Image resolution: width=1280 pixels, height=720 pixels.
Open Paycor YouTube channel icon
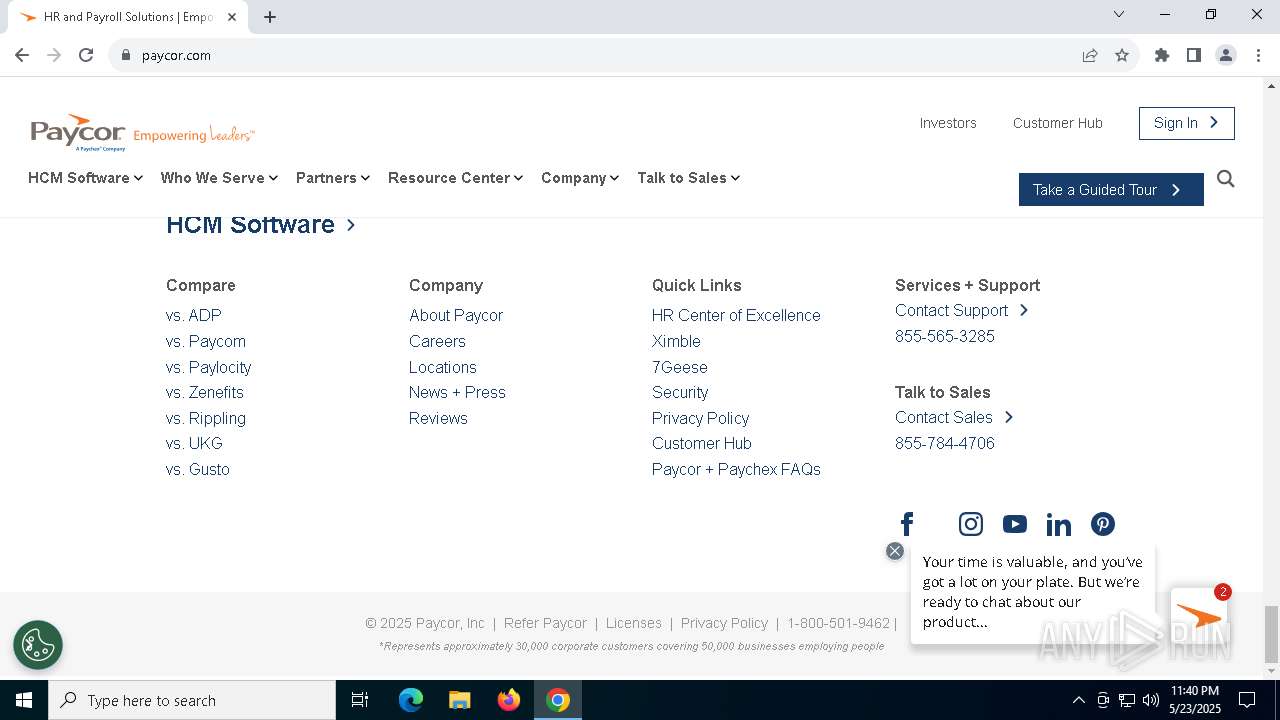pyautogui.click(x=1015, y=524)
